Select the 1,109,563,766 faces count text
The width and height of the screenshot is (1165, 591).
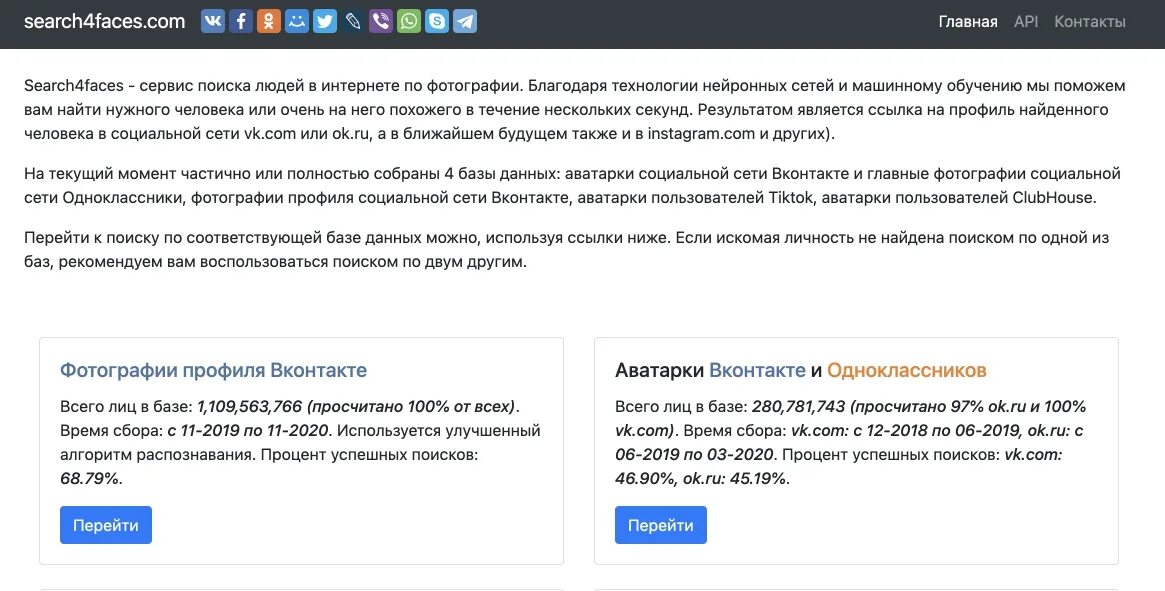click(250, 407)
